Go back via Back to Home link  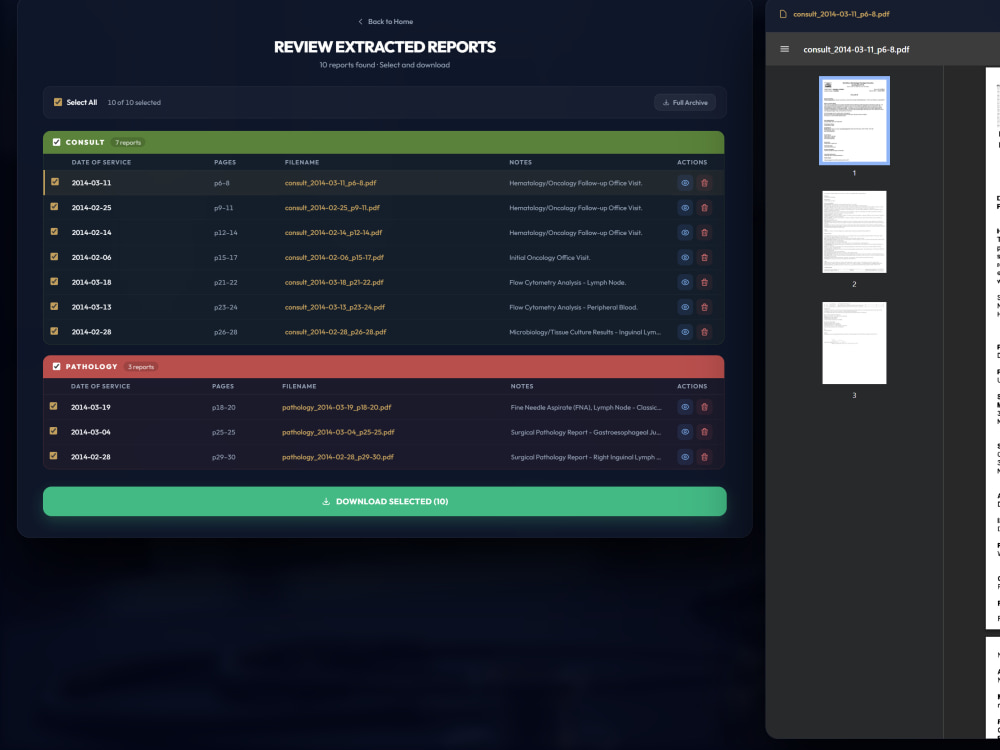(x=385, y=22)
